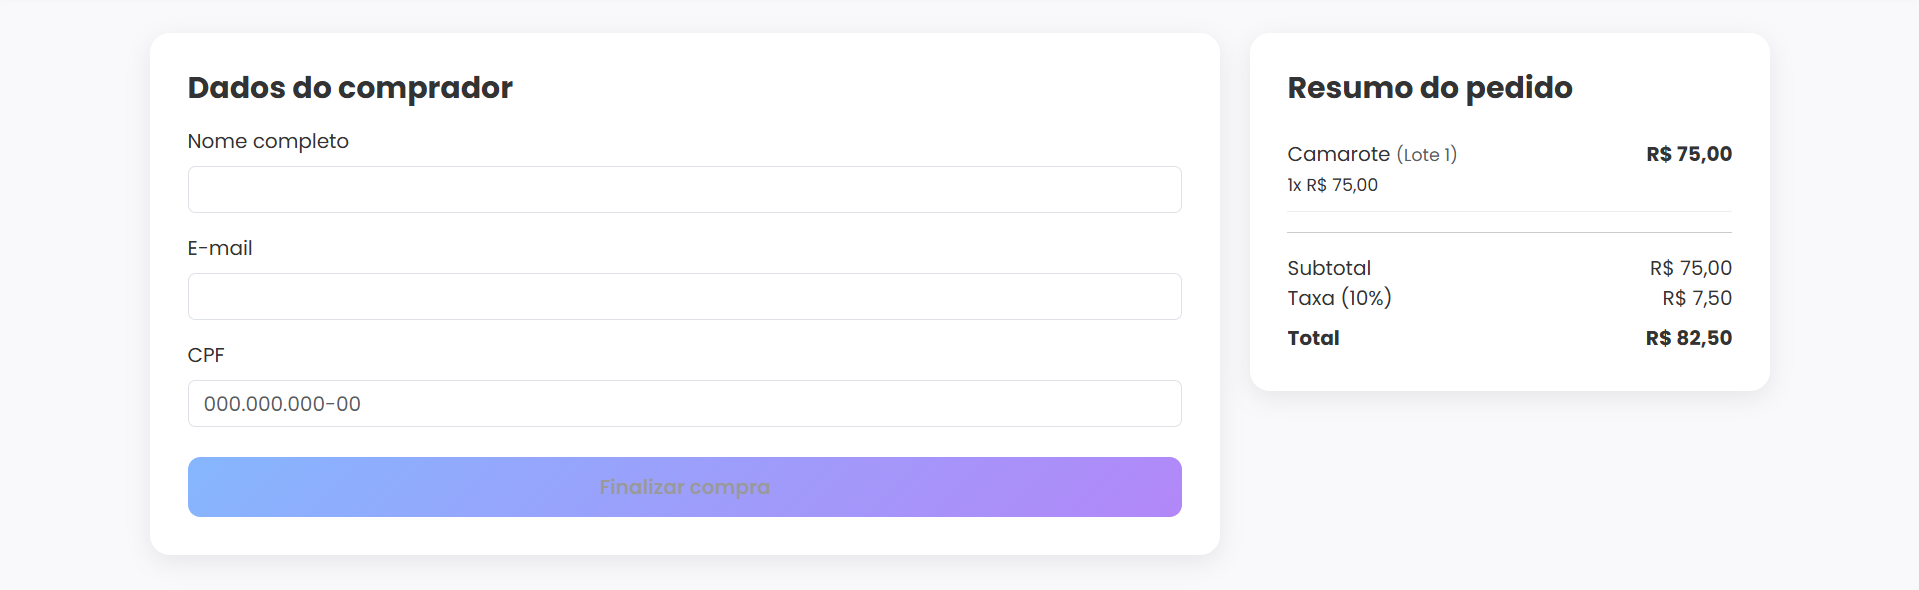Image resolution: width=1919 pixels, height=590 pixels.
Task: Click the bold R$ 75,00 item price
Action: click(x=1689, y=154)
